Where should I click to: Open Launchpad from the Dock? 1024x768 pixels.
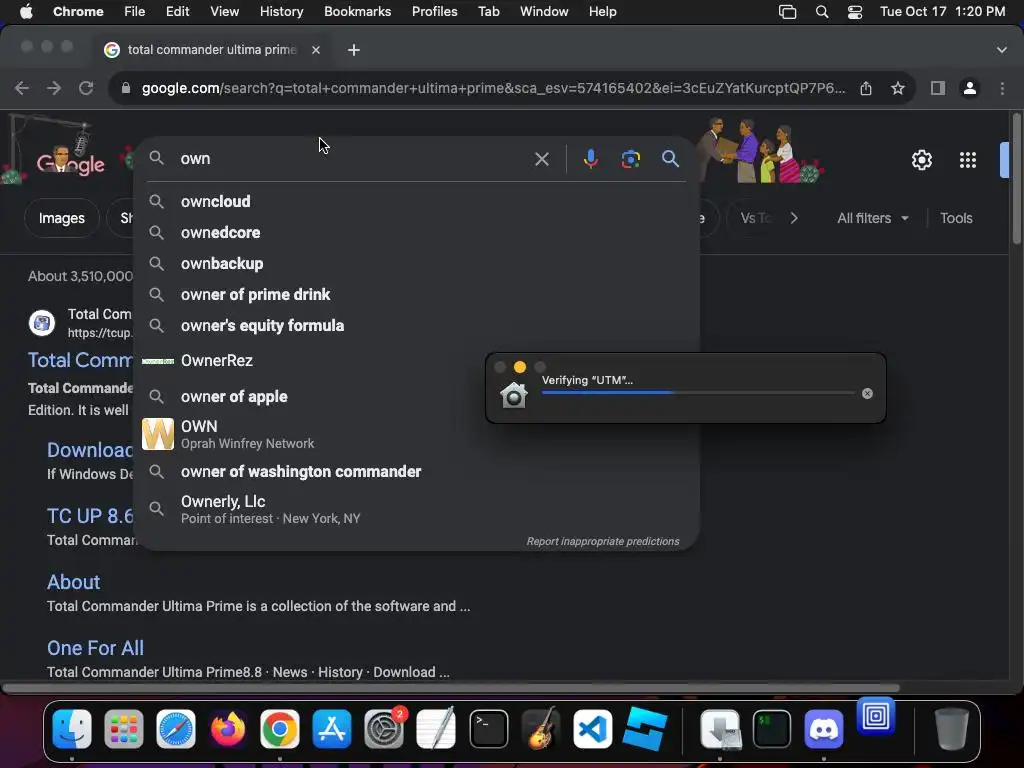[x=123, y=729]
